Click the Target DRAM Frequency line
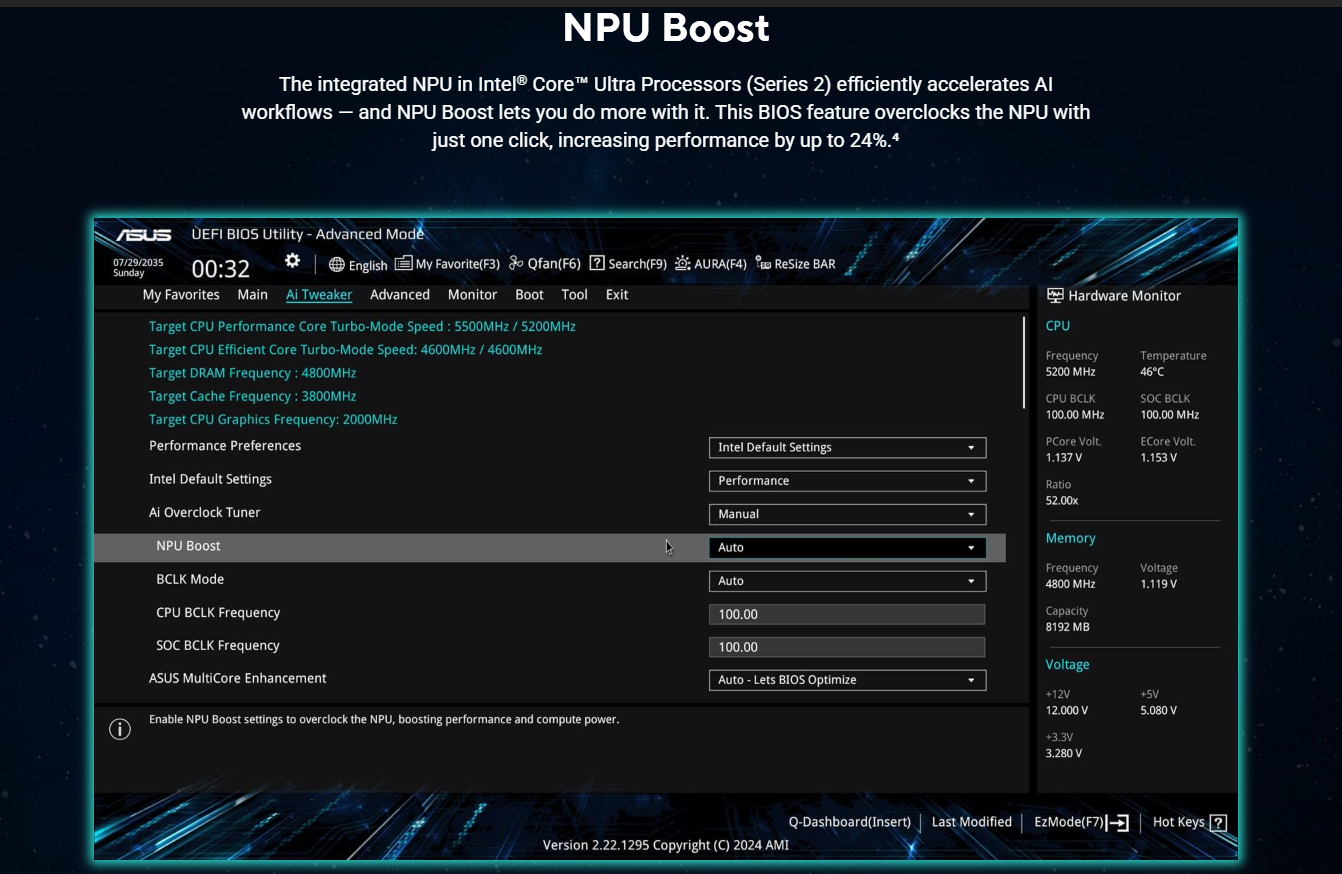Screen dimensions: 1342x874 click(x=253, y=373)
